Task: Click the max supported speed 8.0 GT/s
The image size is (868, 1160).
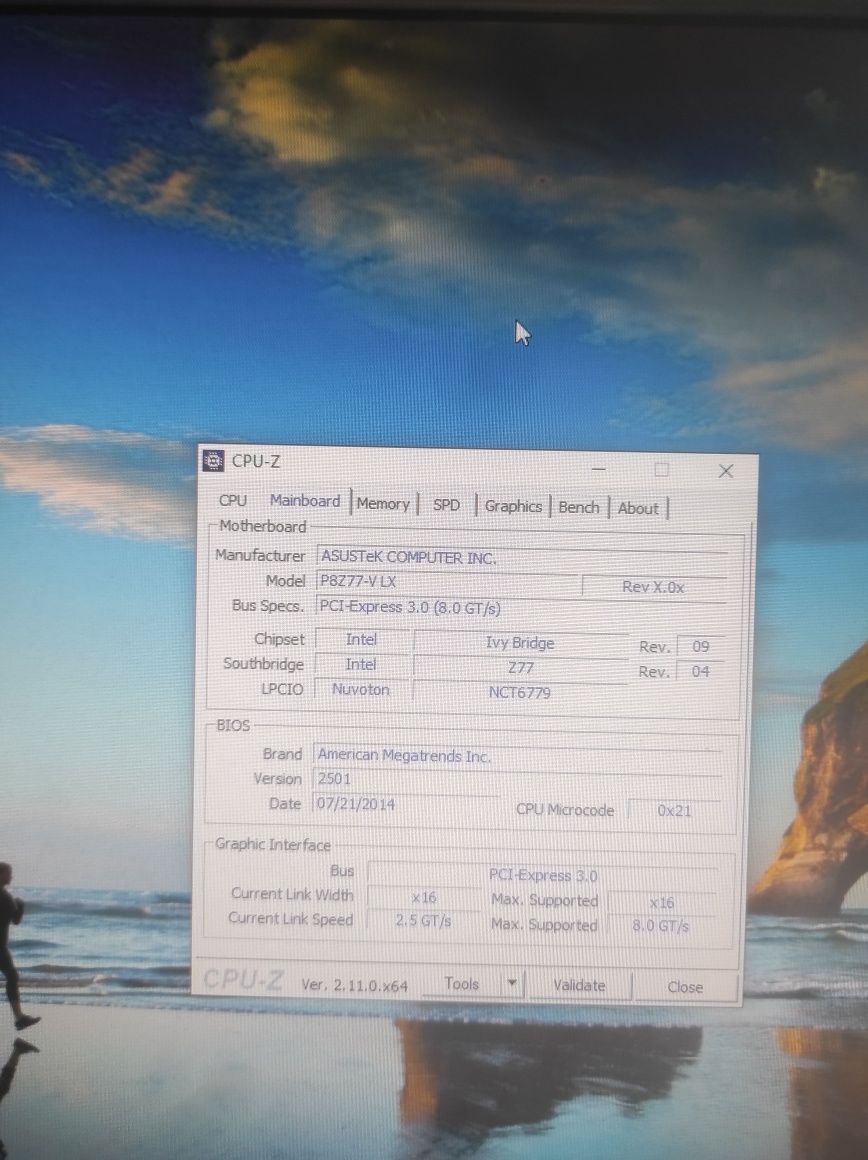Action: point(660,926)
